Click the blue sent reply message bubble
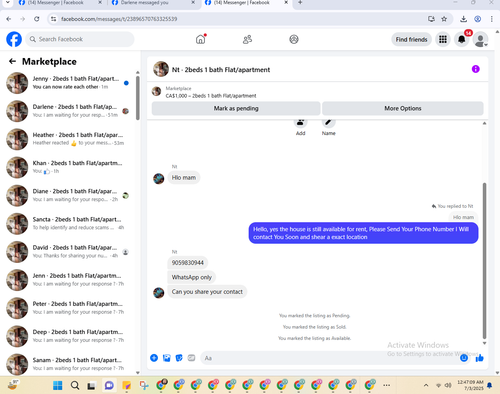The image size is (500, 394). [x=363, y=233]
